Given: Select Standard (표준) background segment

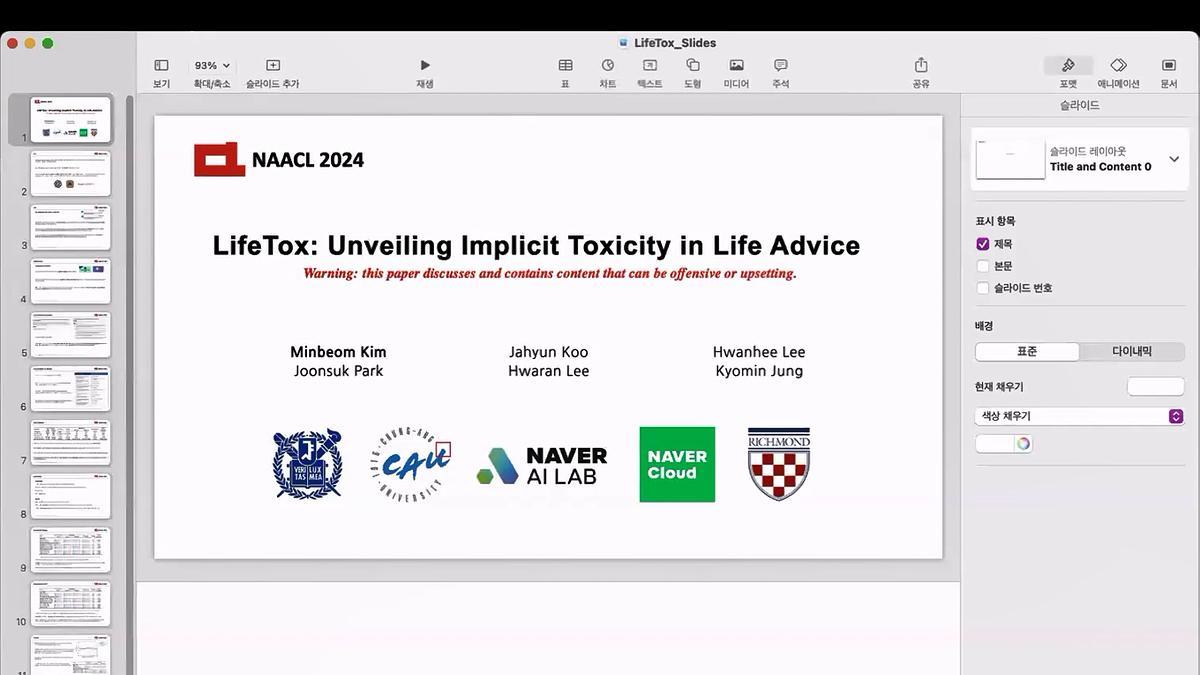Looking at the screenshot, I should coord(1027,352).
